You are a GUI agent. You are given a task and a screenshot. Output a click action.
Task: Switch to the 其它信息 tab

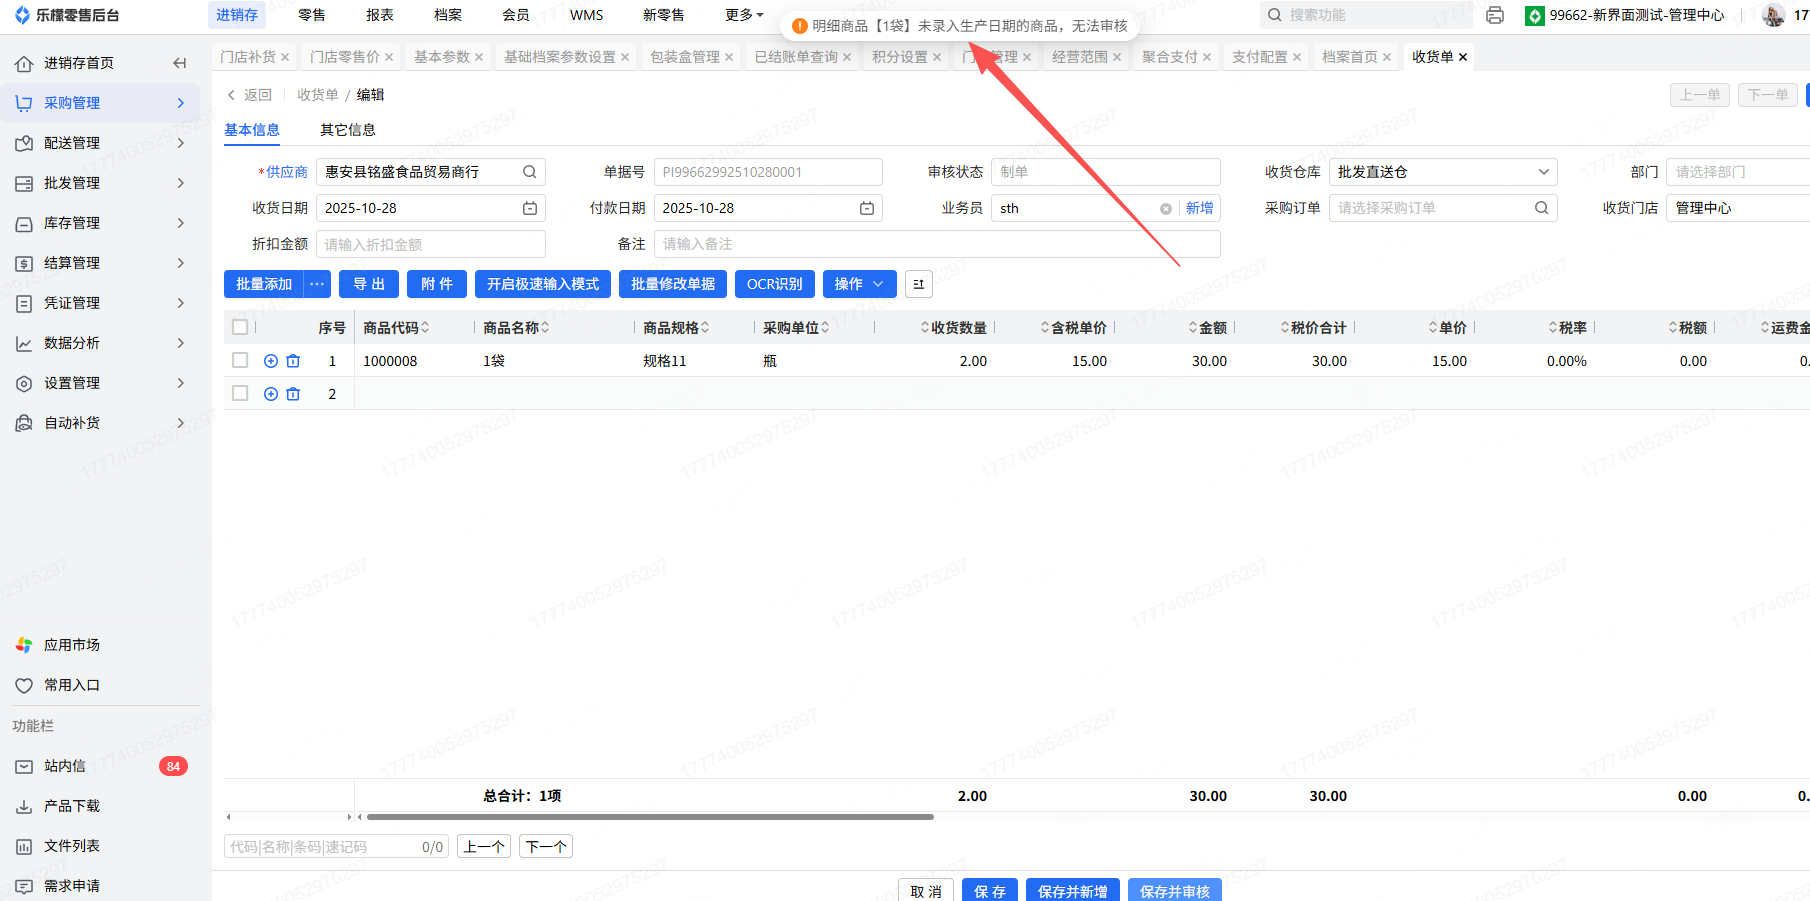click(x=348, y=130)
